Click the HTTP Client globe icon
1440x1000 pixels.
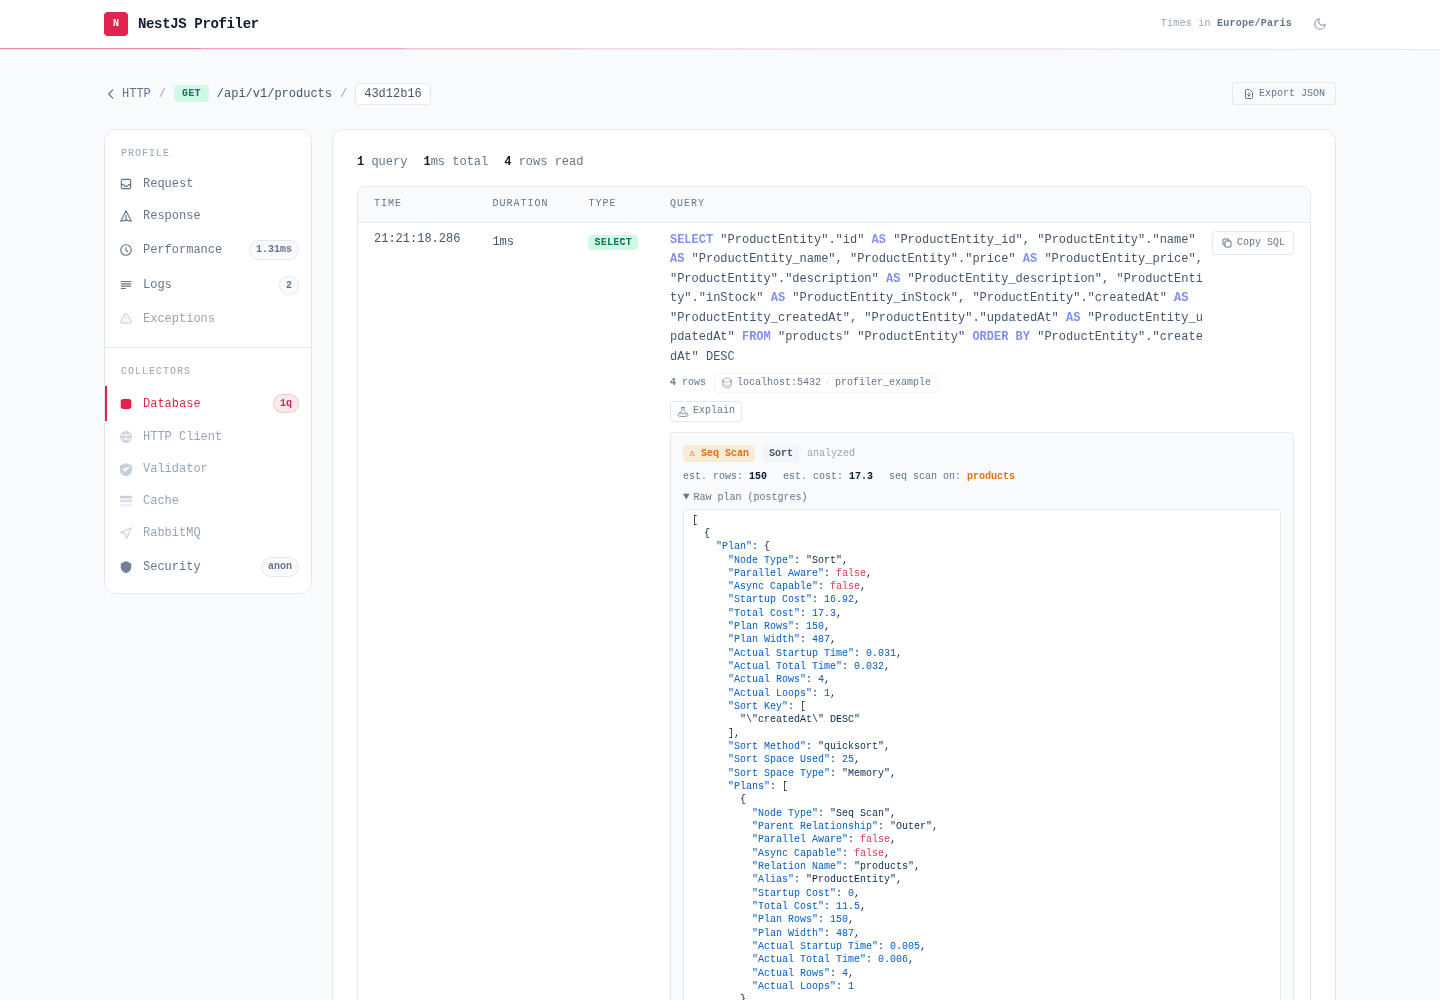(126, 437)
